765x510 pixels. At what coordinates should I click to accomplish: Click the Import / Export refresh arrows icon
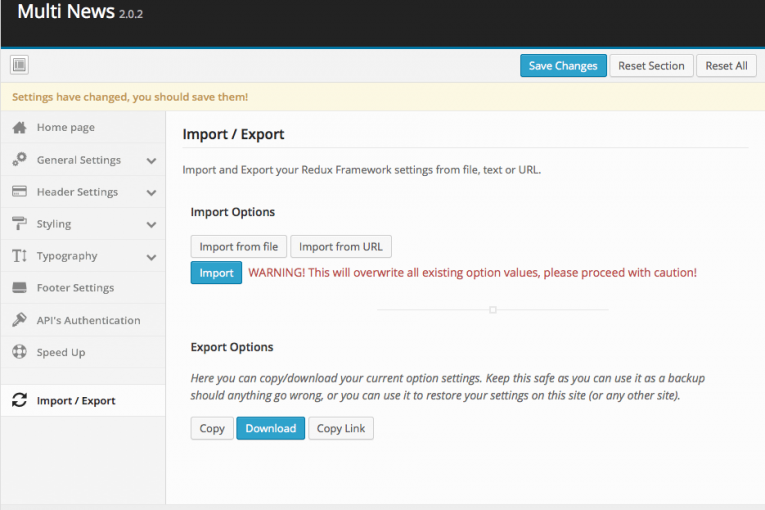(x=20, y=400)
